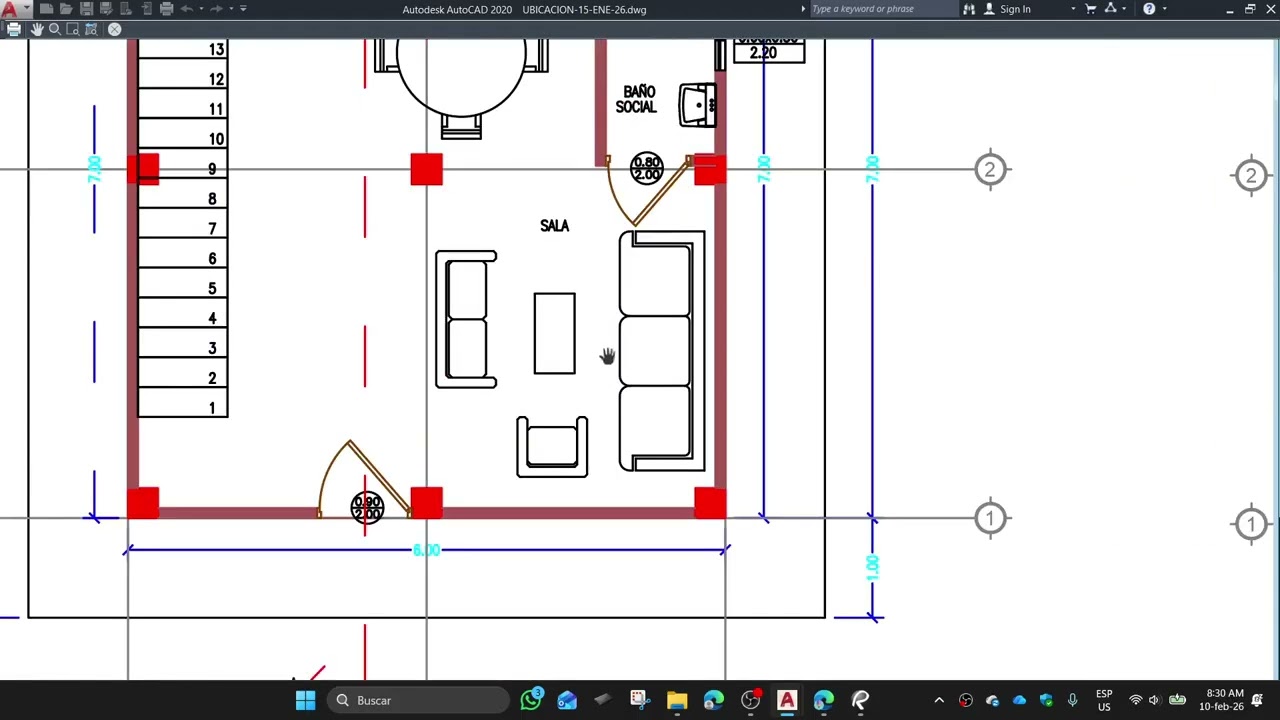Screen dimensions: 1280x720
Task: Click stair step number 1
Action: [x=212, y=408]
